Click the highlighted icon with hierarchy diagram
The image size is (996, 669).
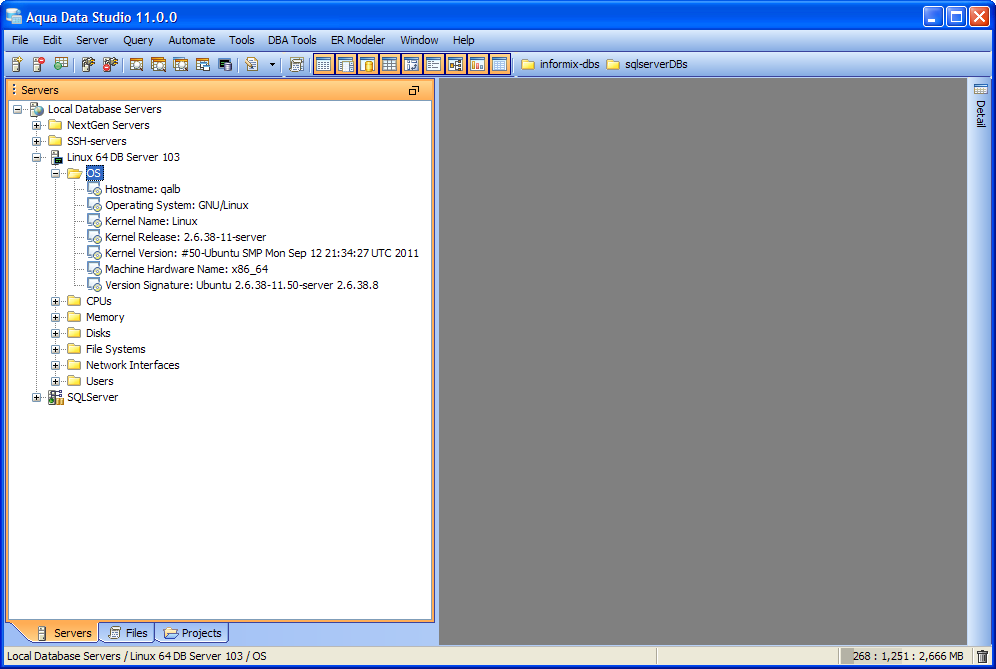pos(455,64)
